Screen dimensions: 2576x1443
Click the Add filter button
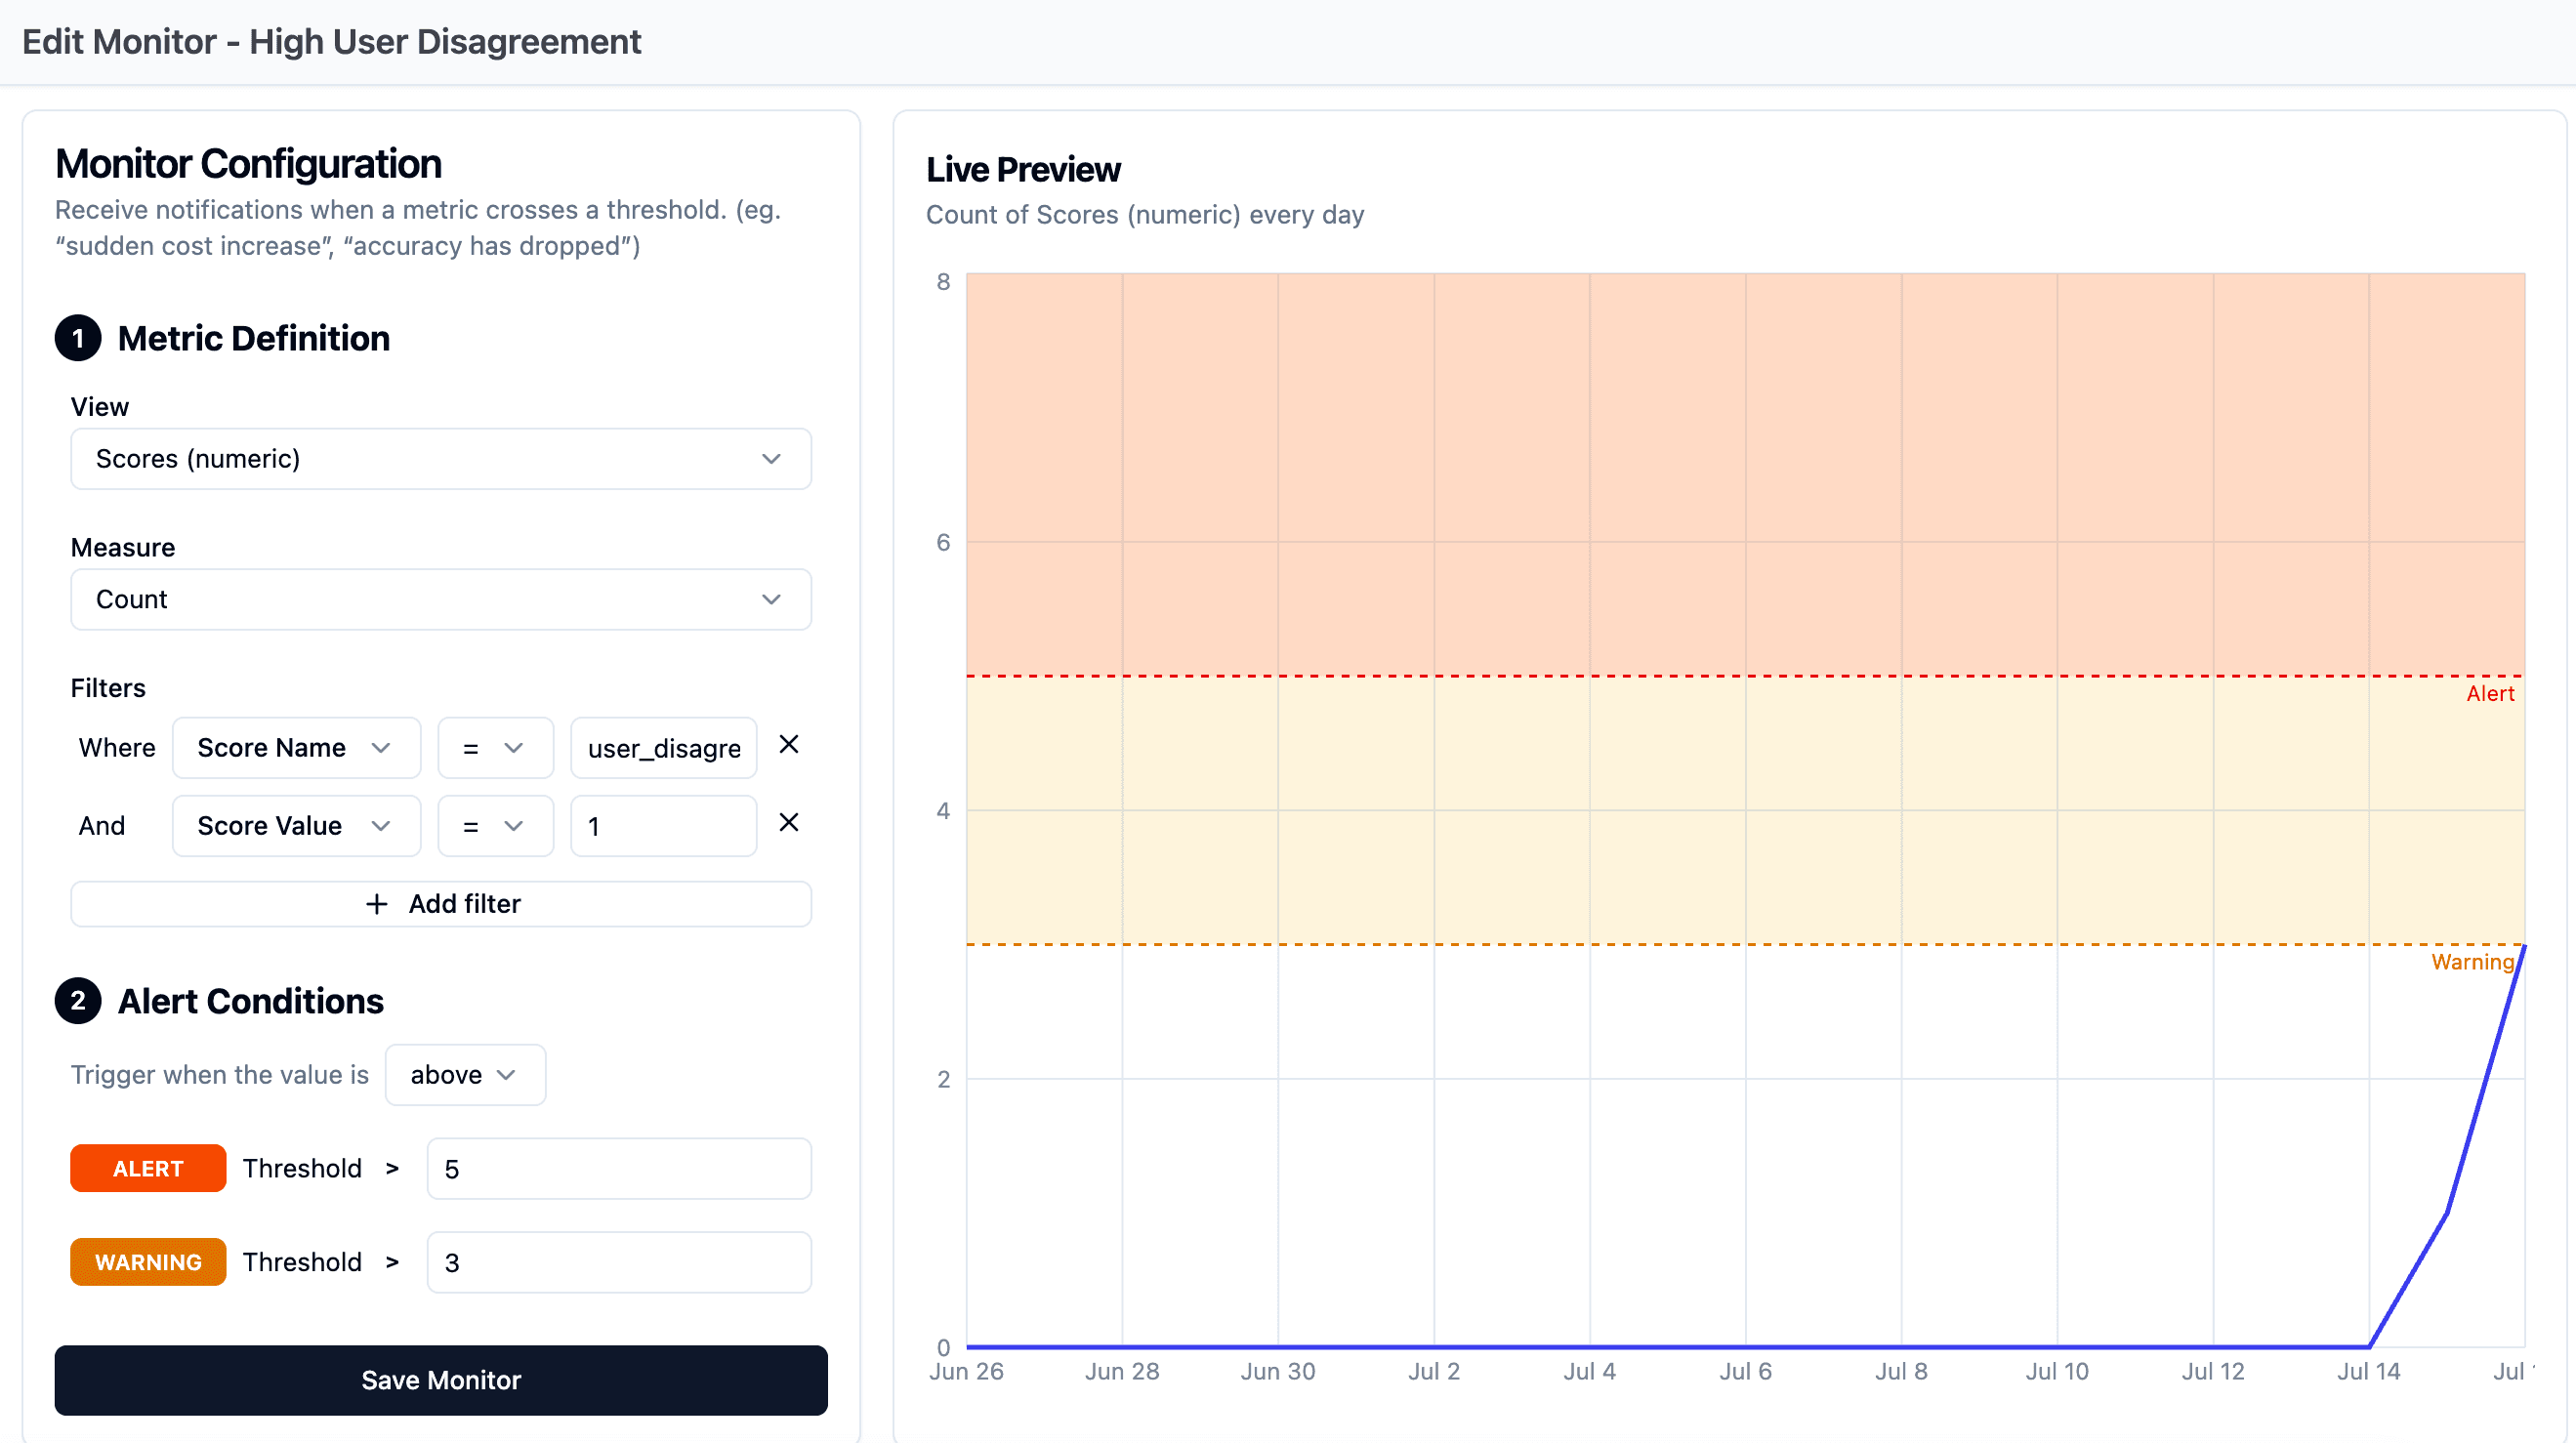(x=441, y=904)
